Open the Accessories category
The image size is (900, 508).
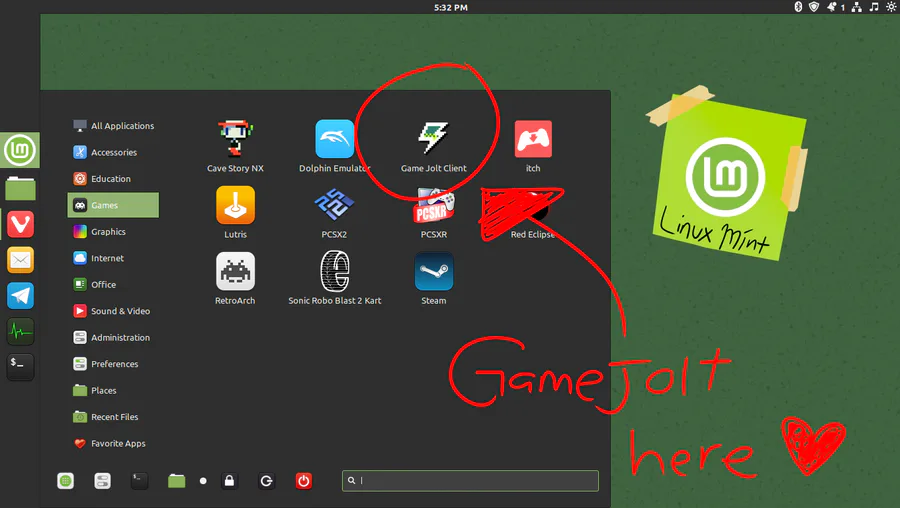pos(114,152)
